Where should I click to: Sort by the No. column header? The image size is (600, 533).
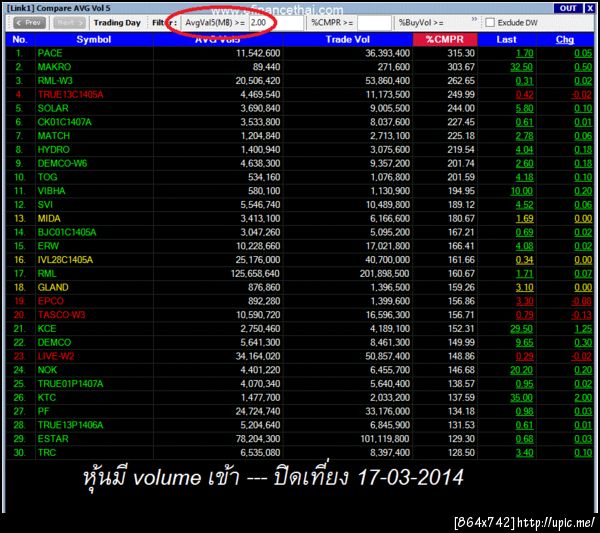click(x=20, y=39)
